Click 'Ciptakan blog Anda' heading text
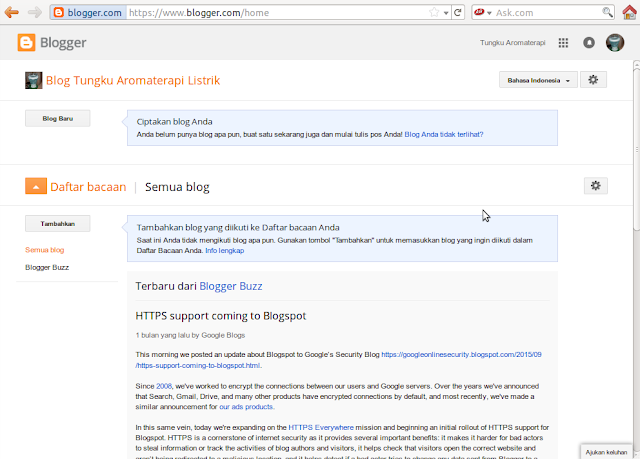640x459 pixels. (174, 122)
